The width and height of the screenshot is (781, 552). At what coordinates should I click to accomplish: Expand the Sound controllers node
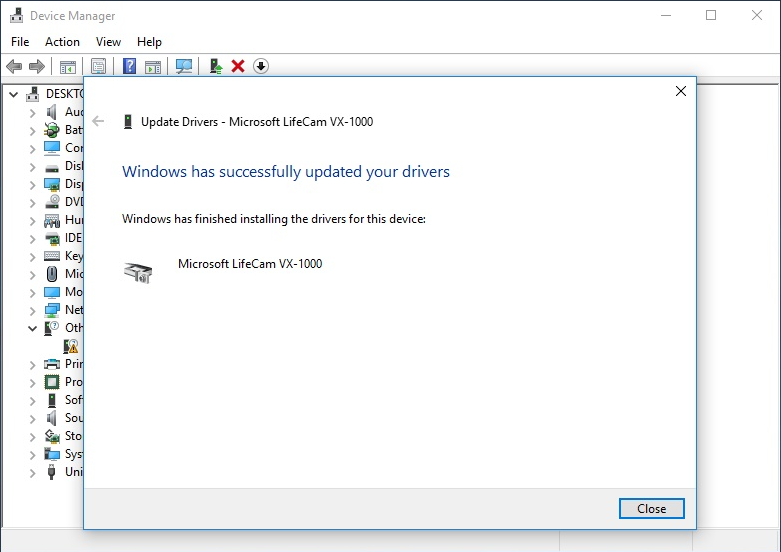pyautogui.click(x=32, y=418)
